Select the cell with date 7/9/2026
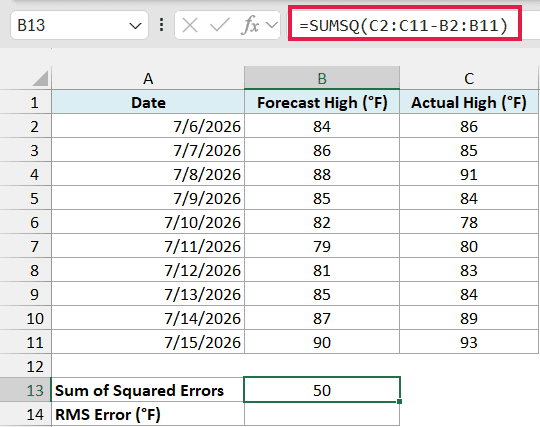This screenshot has width=540, height=427. 148,198
